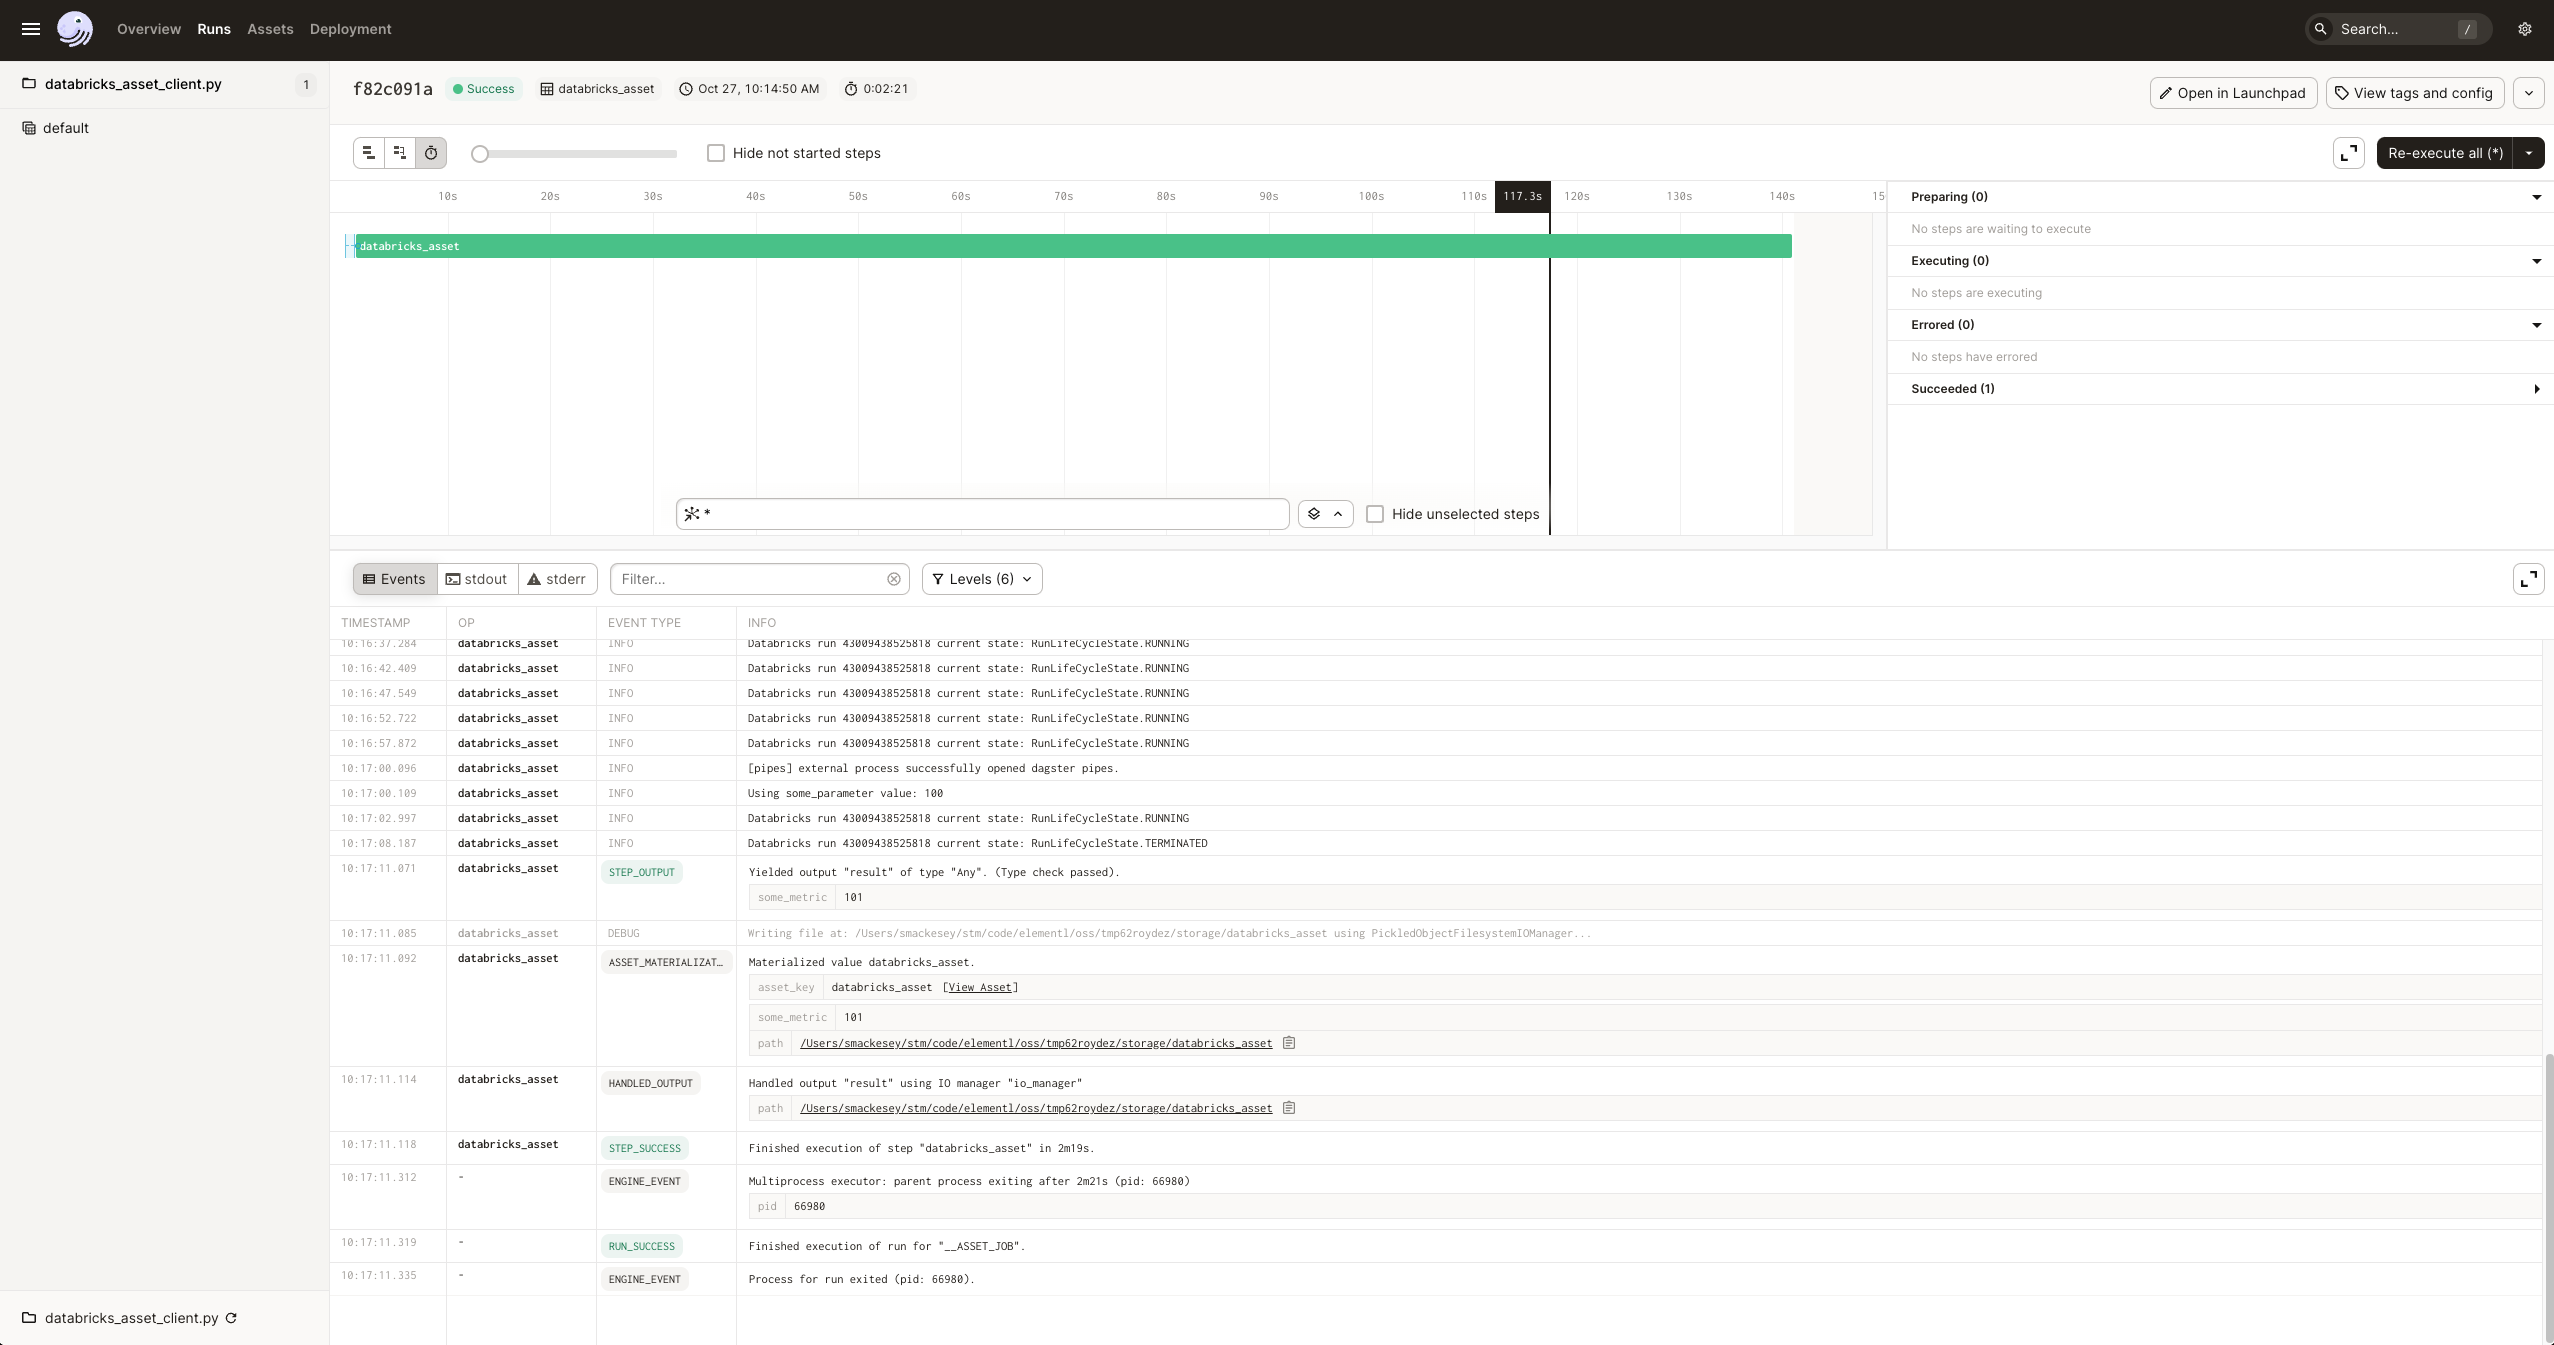Follow the View Asset link
The width and height of the screenshot is (2554, 1345).
(x=978, y=987)
